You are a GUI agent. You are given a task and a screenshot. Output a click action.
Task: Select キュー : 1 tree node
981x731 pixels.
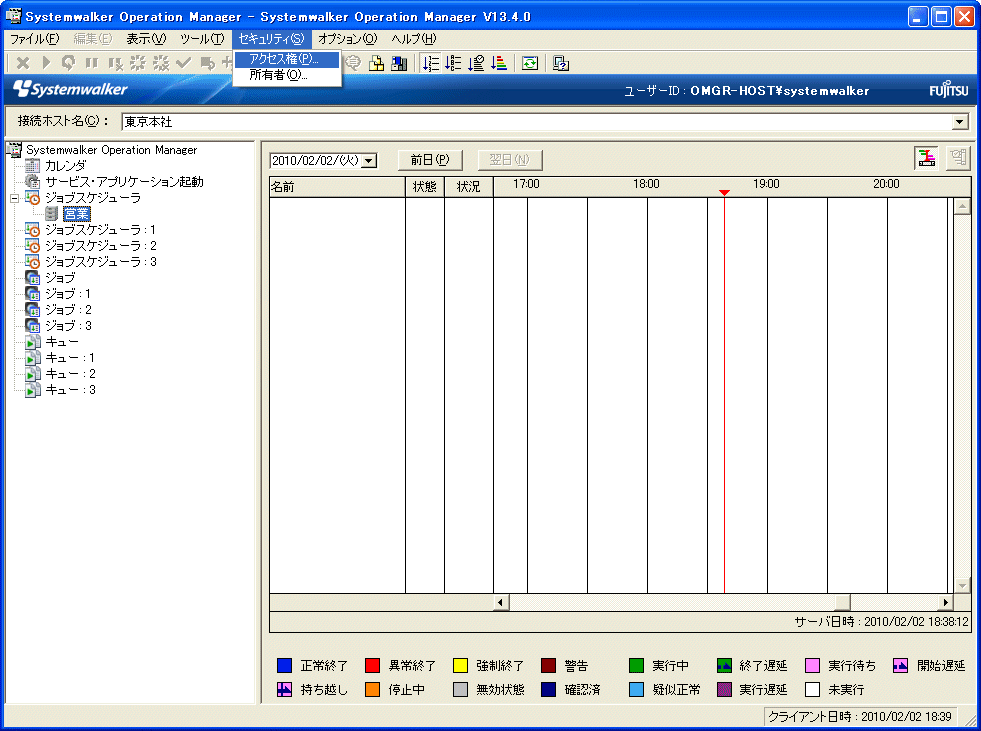(x=70, y=358)
